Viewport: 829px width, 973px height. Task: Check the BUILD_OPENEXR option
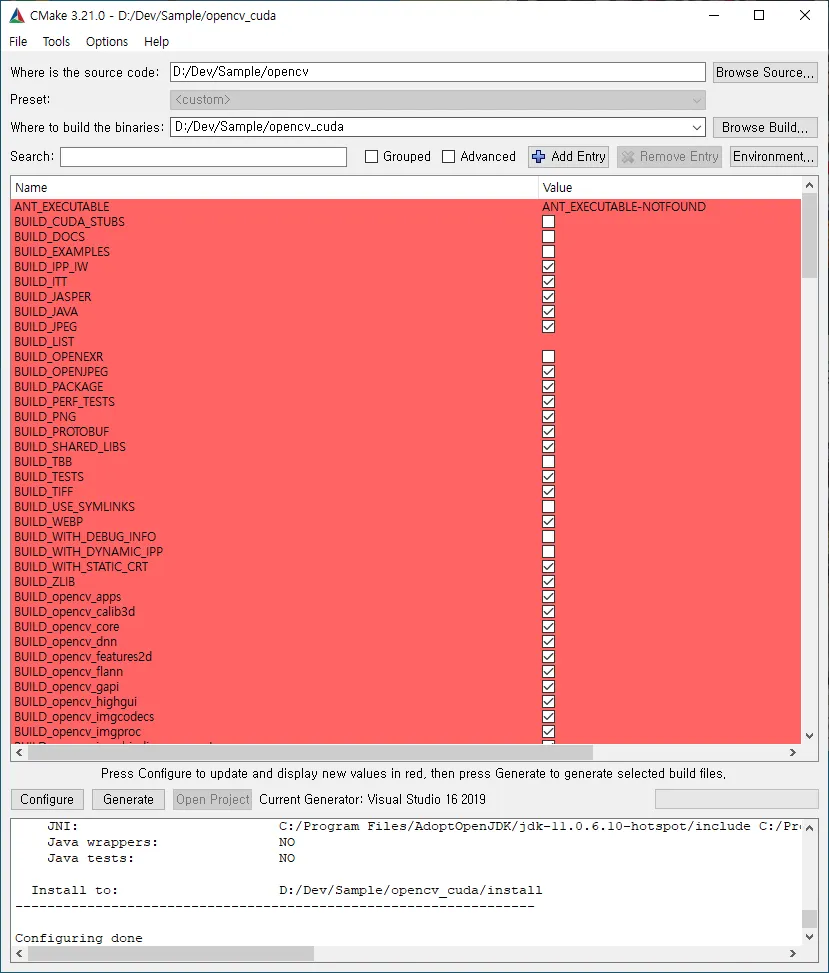pos(549,357)
